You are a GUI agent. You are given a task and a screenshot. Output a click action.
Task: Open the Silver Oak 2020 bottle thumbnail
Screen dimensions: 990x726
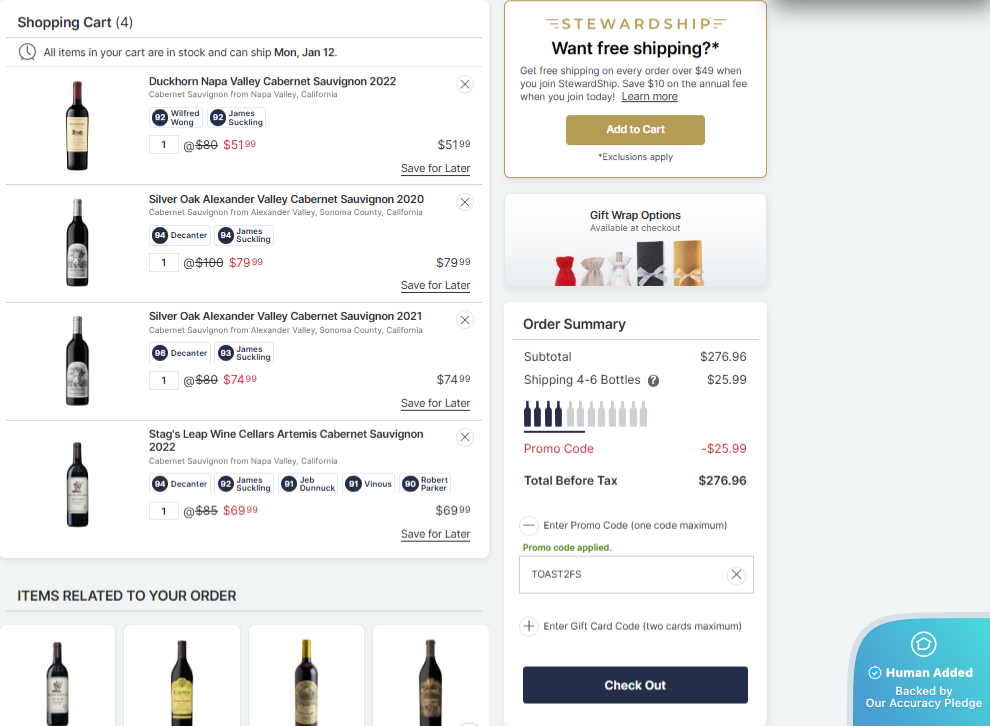[x=77, y=244]
